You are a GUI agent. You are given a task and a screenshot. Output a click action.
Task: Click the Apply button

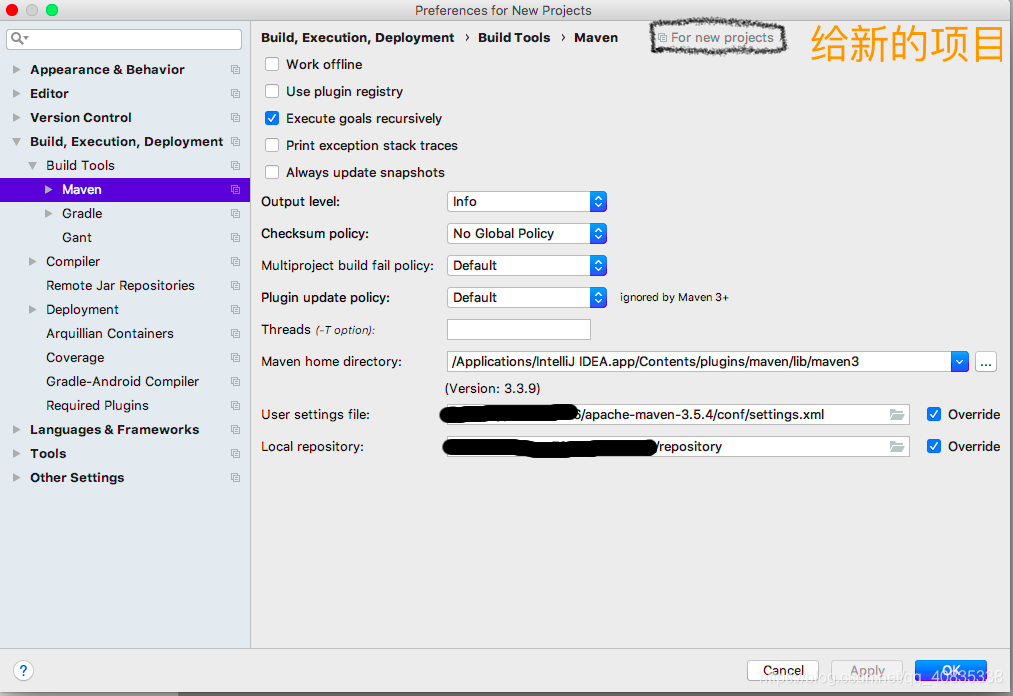(x=867, y=670)
